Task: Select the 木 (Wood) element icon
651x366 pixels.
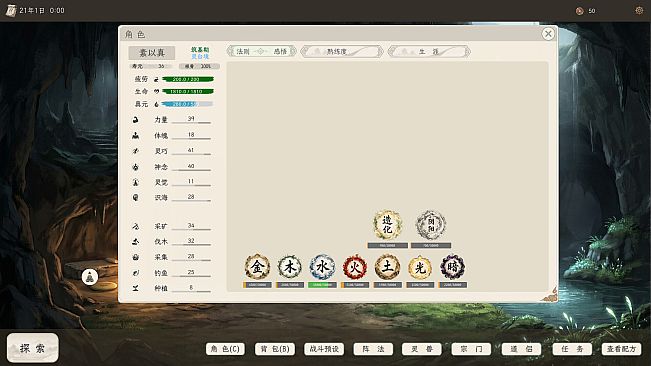Action: pos(289,267)
